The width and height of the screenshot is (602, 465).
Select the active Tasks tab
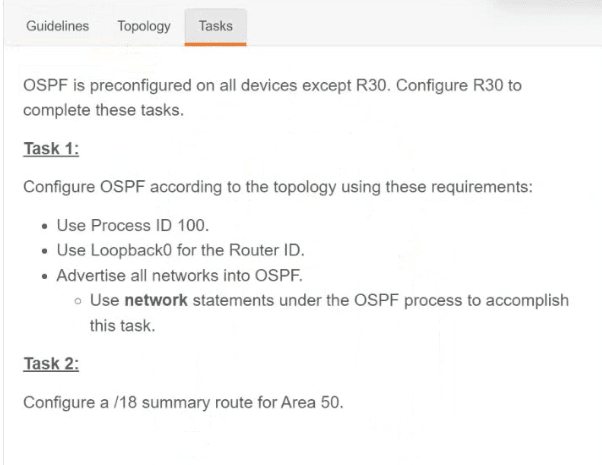[215, 26]
